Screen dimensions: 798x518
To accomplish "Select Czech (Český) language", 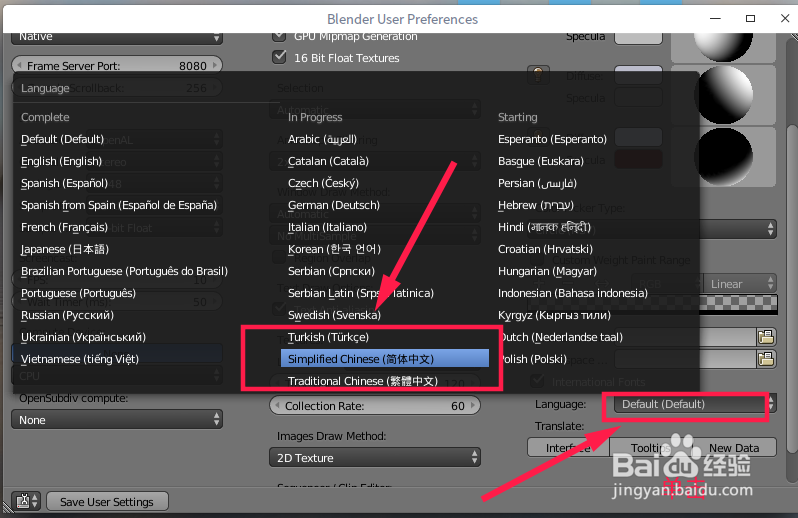I will point(323,183).
